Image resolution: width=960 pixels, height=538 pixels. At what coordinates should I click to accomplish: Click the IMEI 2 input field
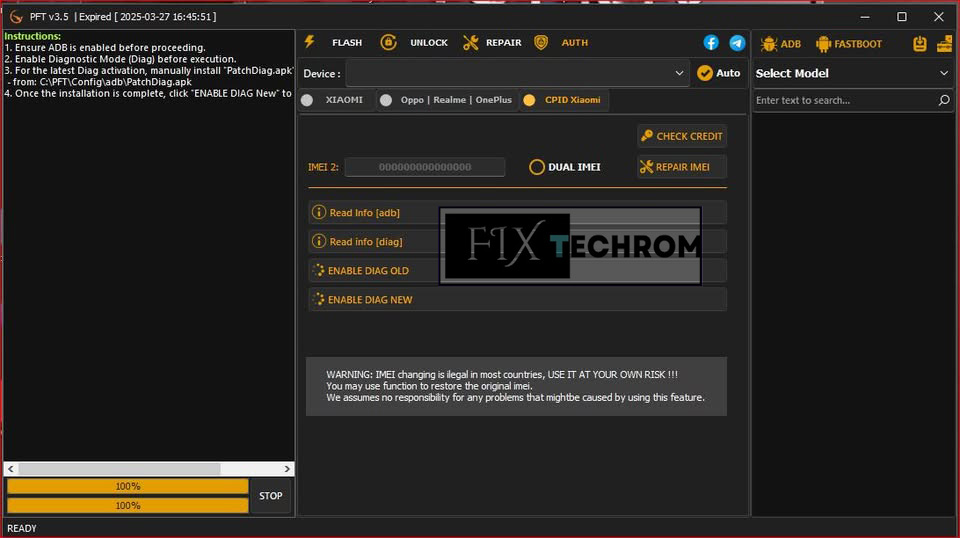(x=425, y=166)
